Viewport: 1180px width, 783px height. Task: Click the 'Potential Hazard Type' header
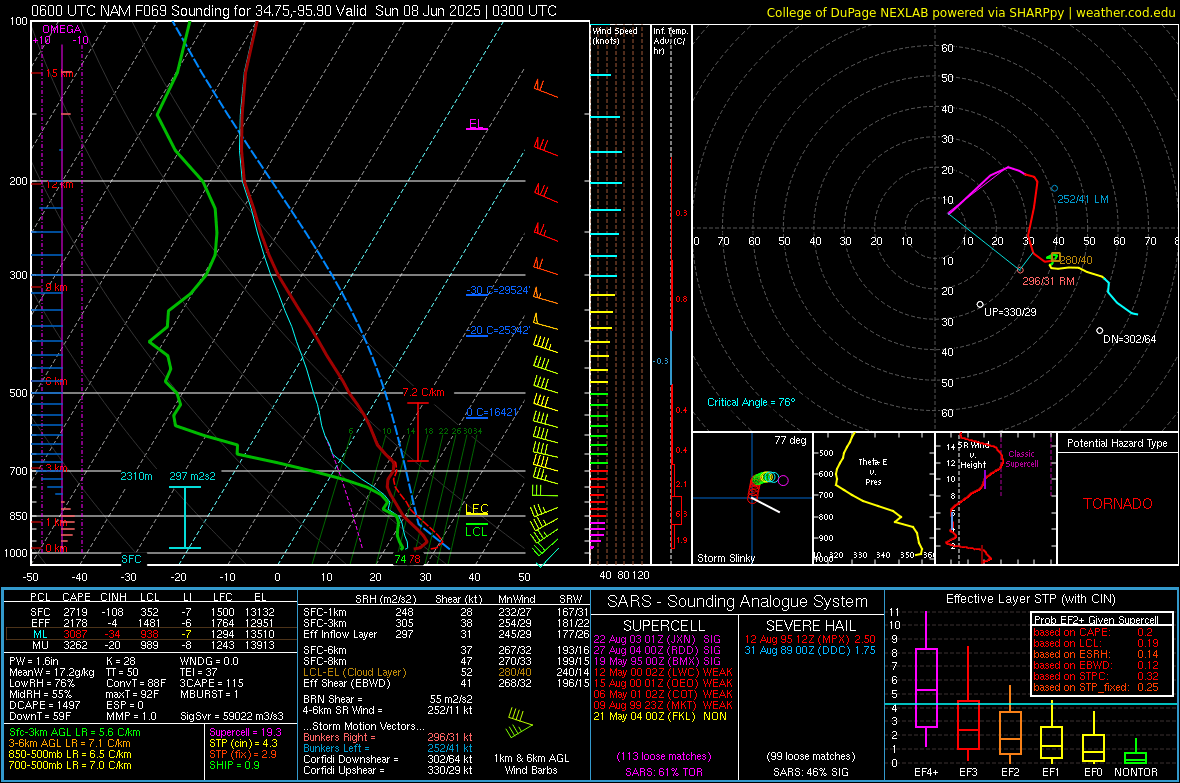click(x=1118, y=443)
